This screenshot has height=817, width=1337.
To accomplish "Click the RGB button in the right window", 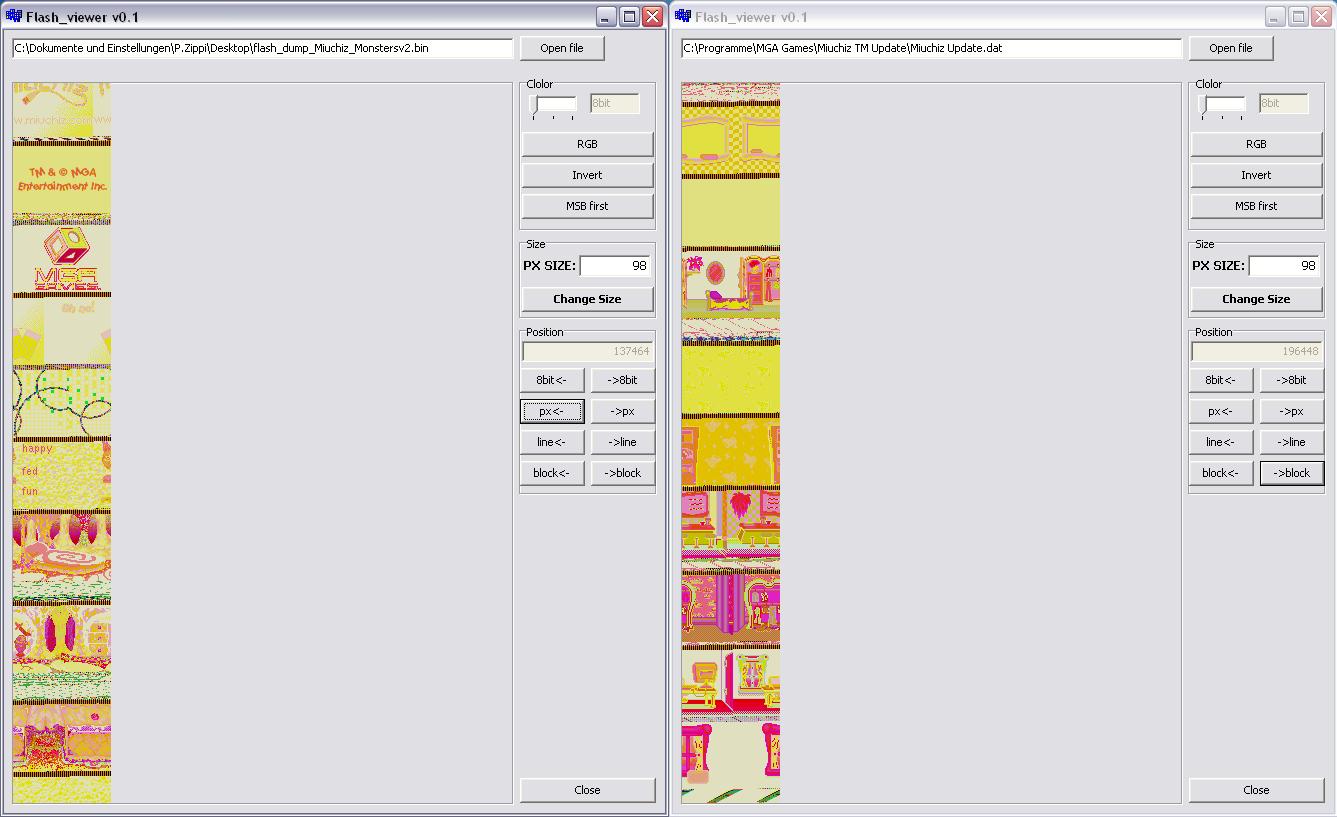I will (x=1256, y=144).
